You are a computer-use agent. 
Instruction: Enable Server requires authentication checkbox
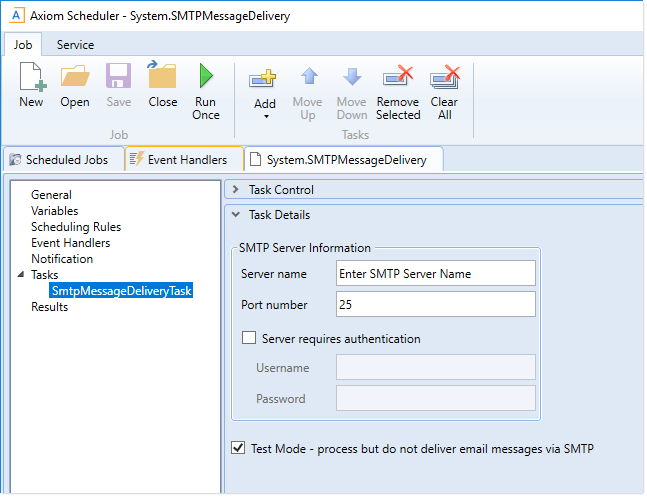click(249, 338)
